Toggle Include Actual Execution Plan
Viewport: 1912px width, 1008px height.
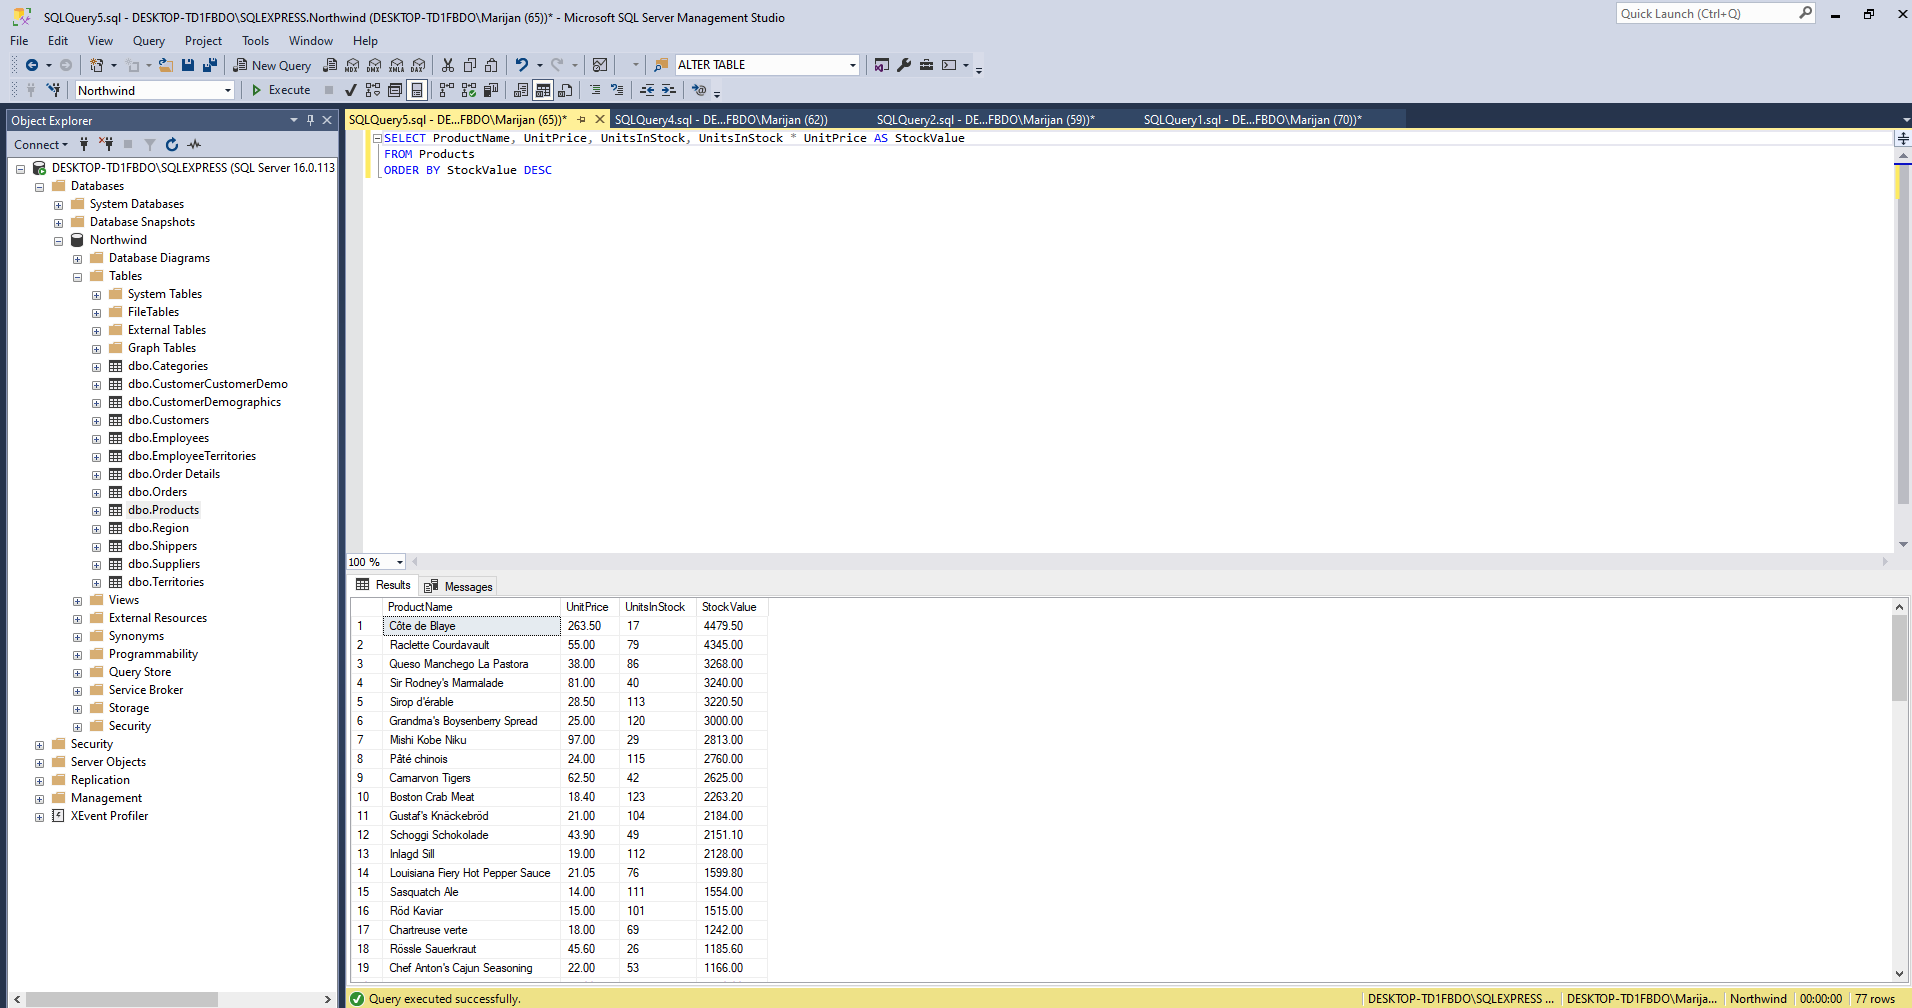pos(447,90)
